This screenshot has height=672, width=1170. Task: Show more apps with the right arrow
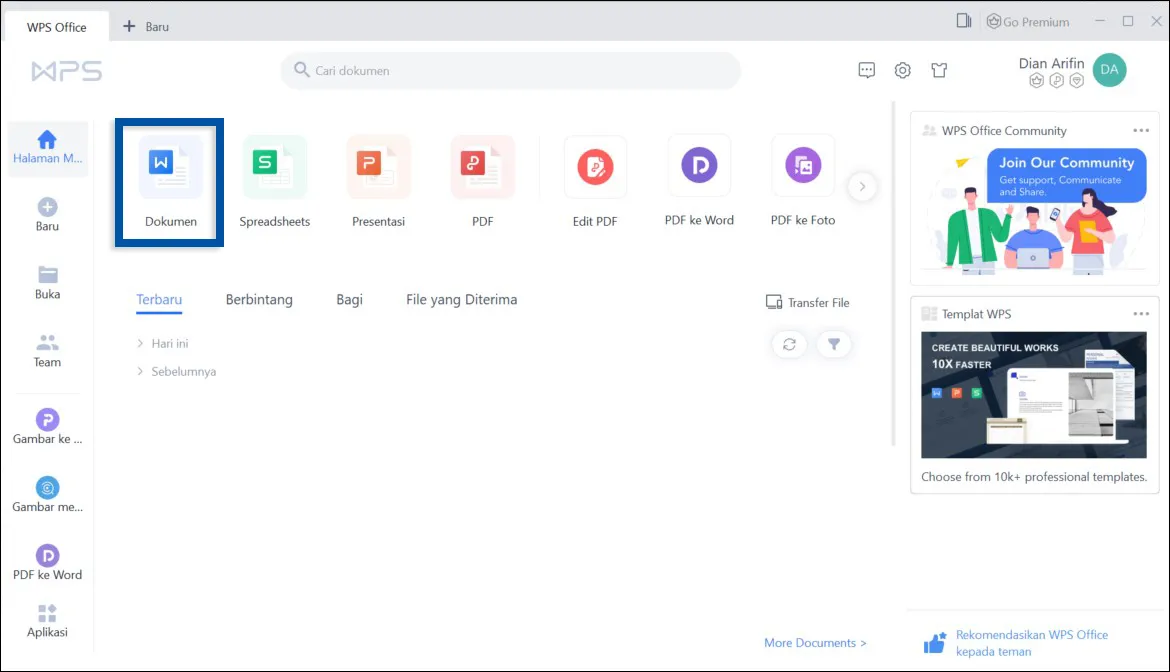(x=862, y=186)
